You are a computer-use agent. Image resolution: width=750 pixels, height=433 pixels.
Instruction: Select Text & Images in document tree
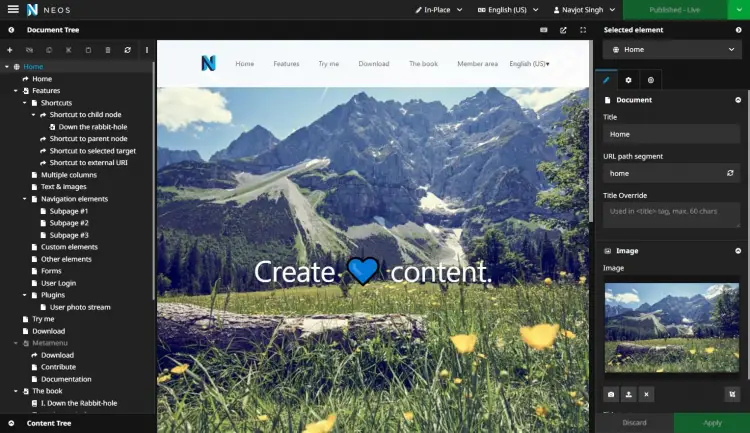(64, 187)
